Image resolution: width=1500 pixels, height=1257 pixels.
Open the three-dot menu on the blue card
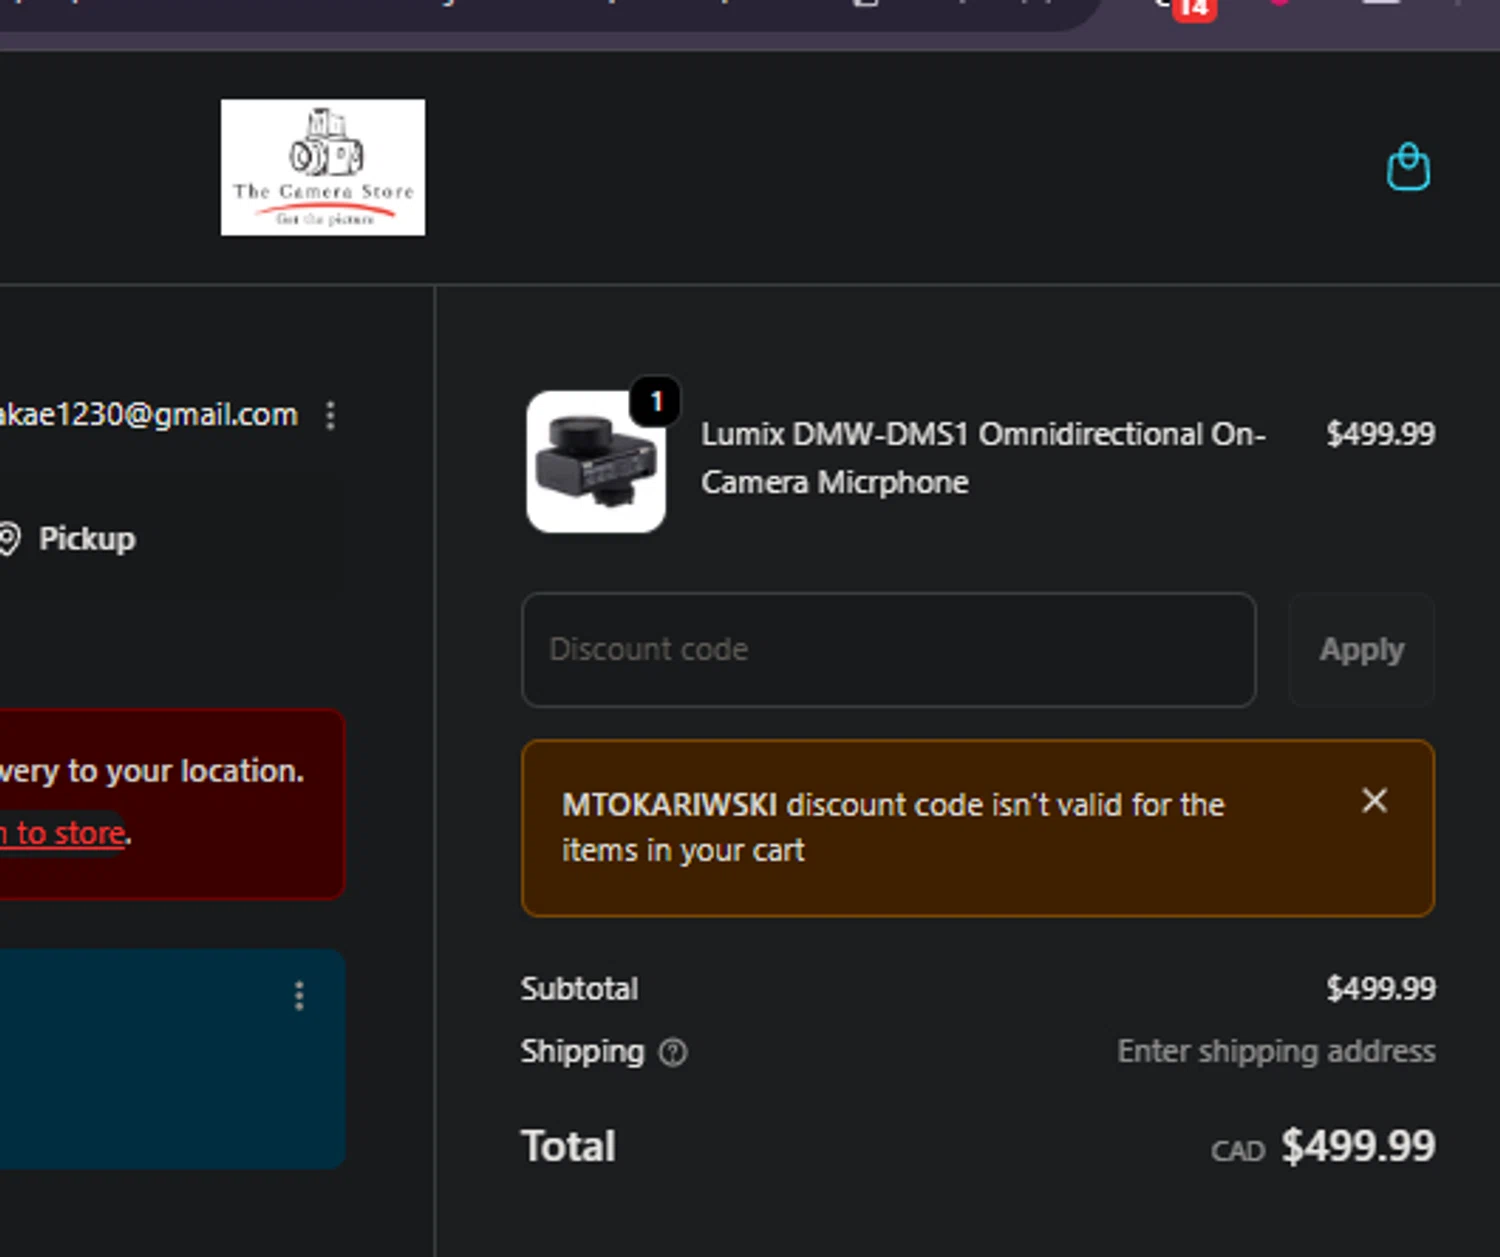pyautogui.click(x=299, y=996)
